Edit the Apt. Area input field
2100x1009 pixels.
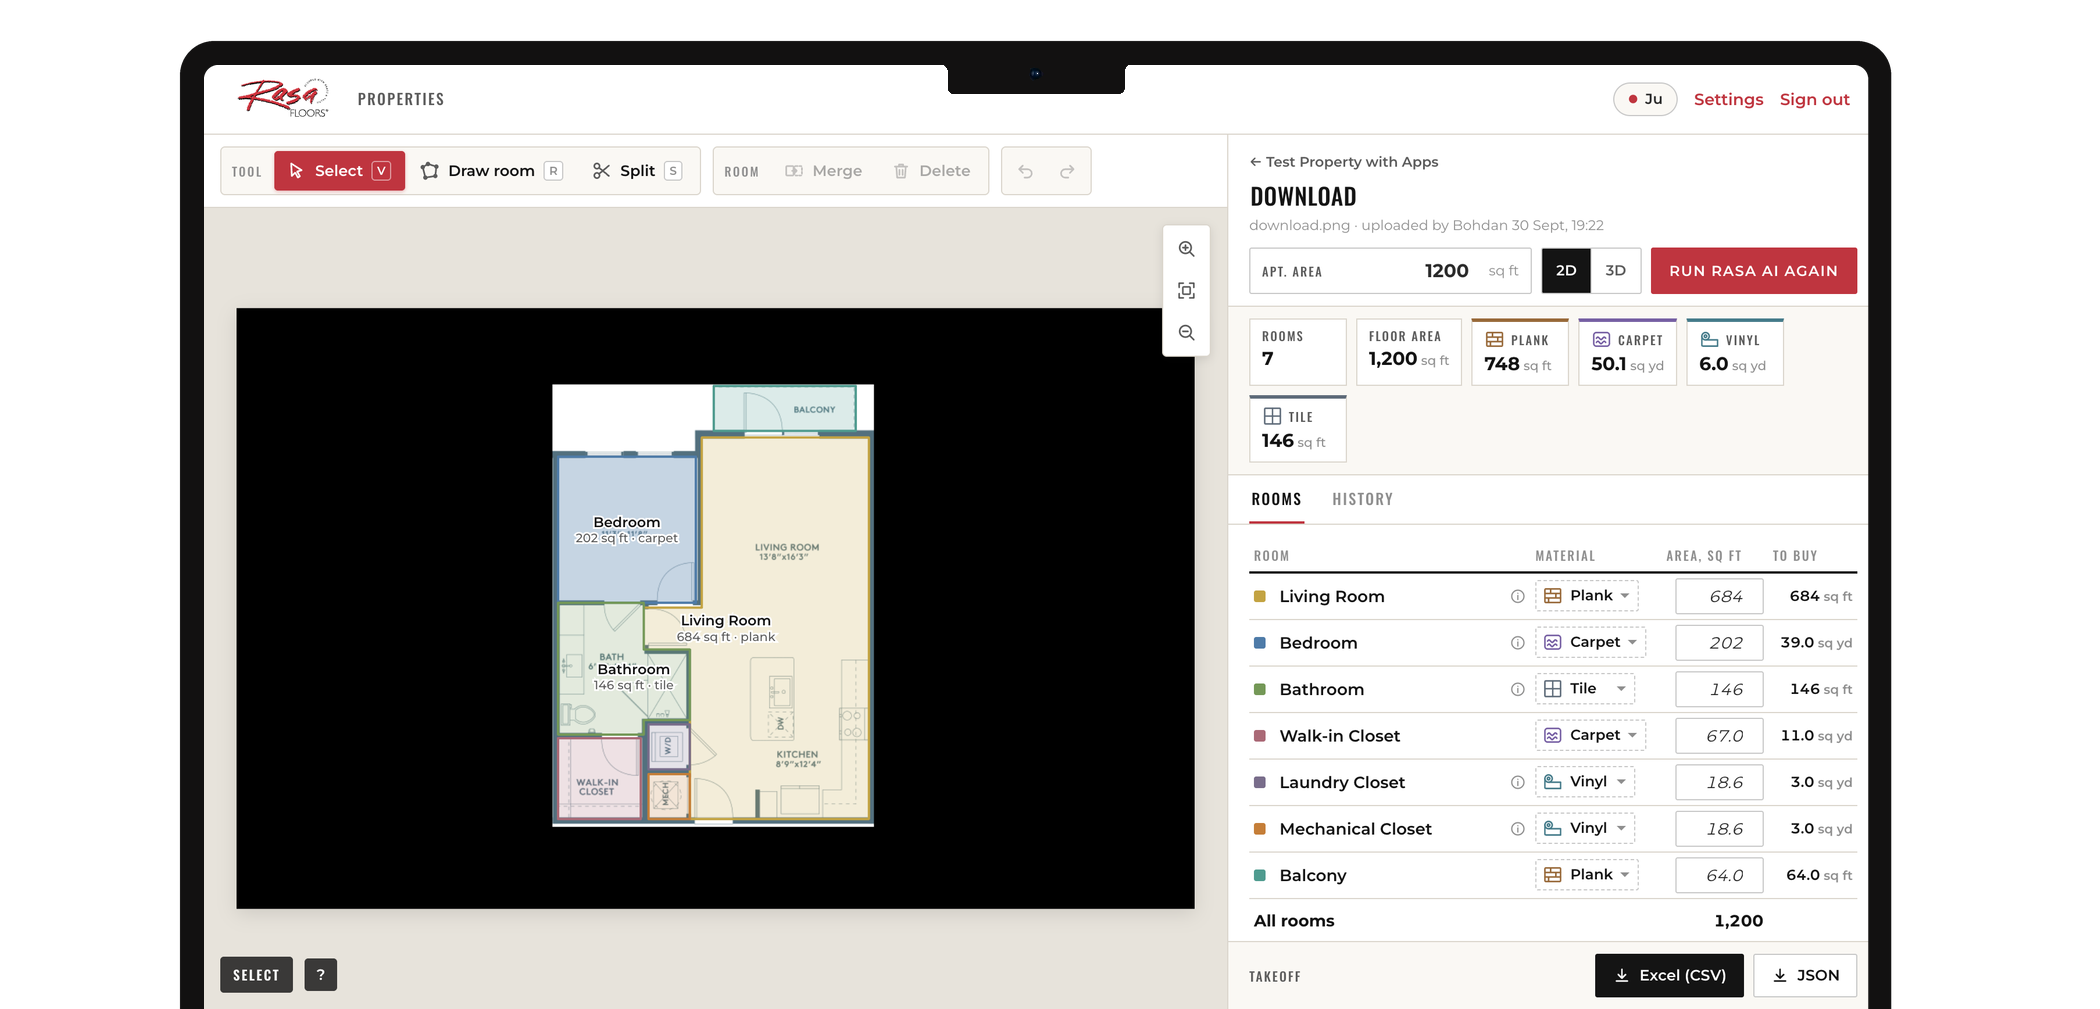pyautogui.click(x=1390, y=271)
